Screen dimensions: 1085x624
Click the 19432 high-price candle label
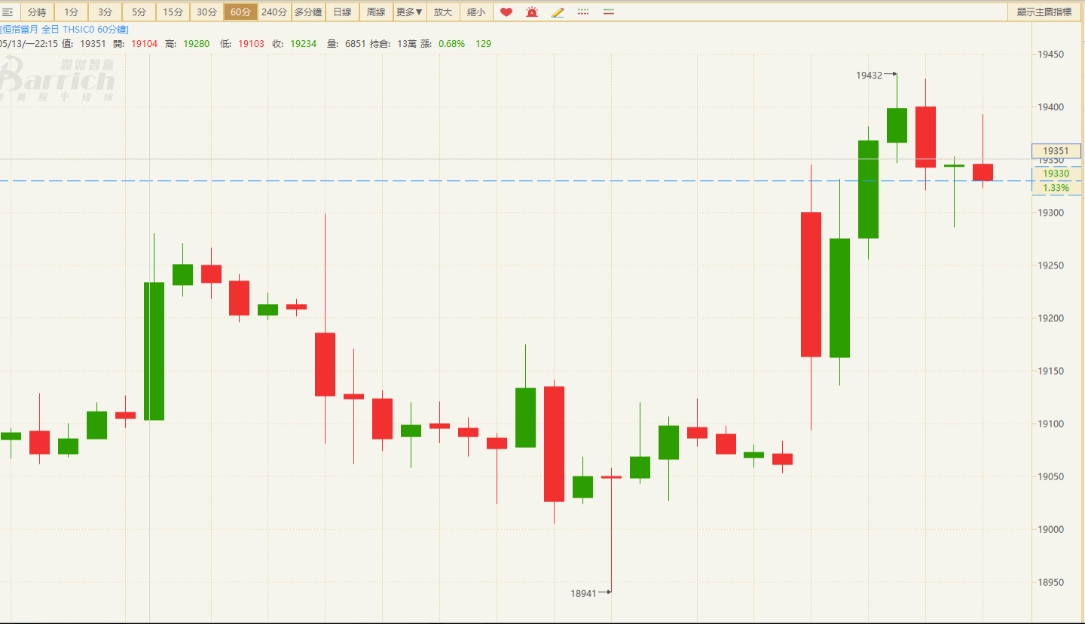point(870,75)
